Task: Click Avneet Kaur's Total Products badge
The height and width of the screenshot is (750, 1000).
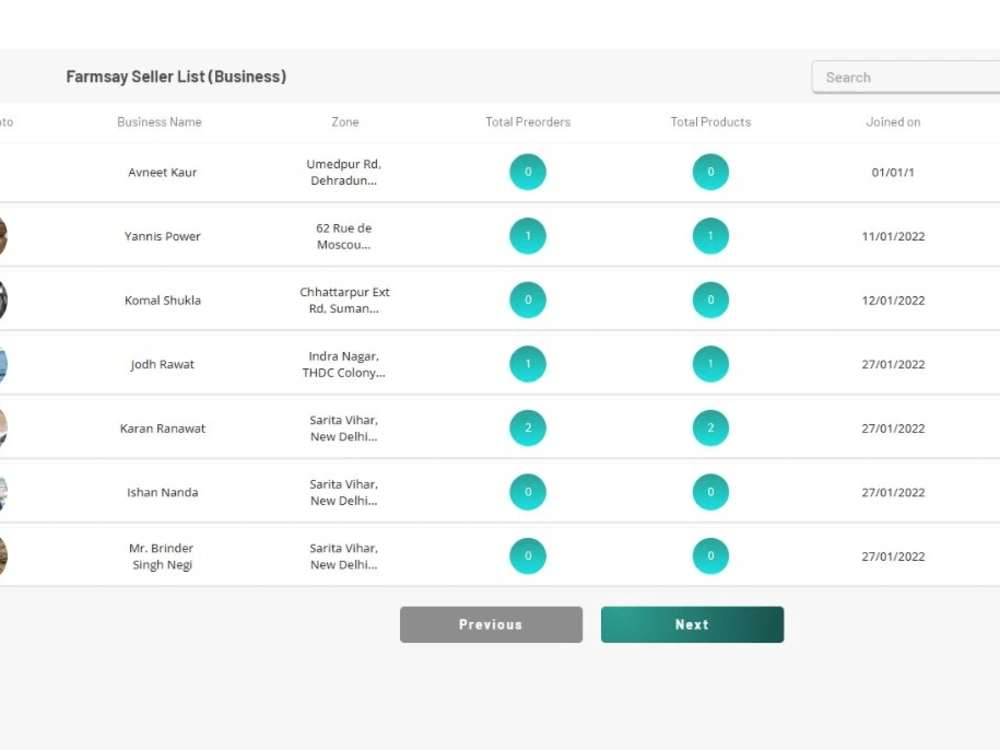Action: coord(710,172)
